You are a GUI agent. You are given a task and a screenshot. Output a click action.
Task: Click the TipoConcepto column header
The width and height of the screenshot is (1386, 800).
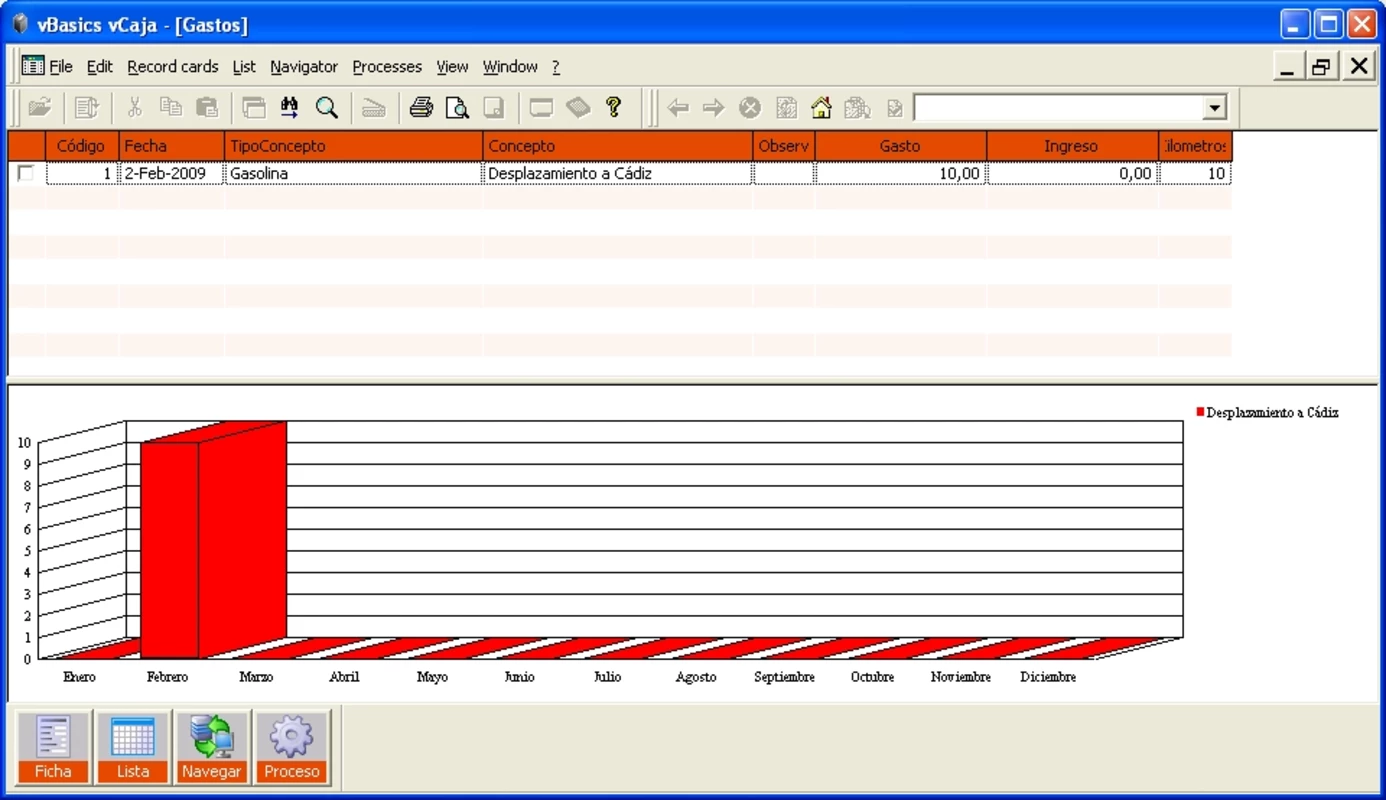pos(354,146)
